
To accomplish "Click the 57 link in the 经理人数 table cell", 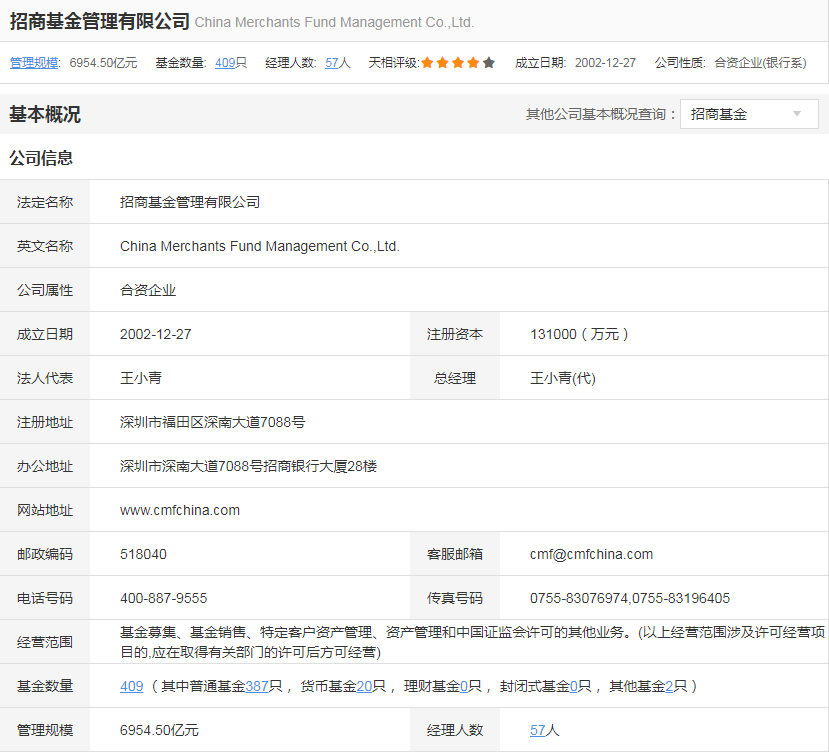I will tap(538, 730).
